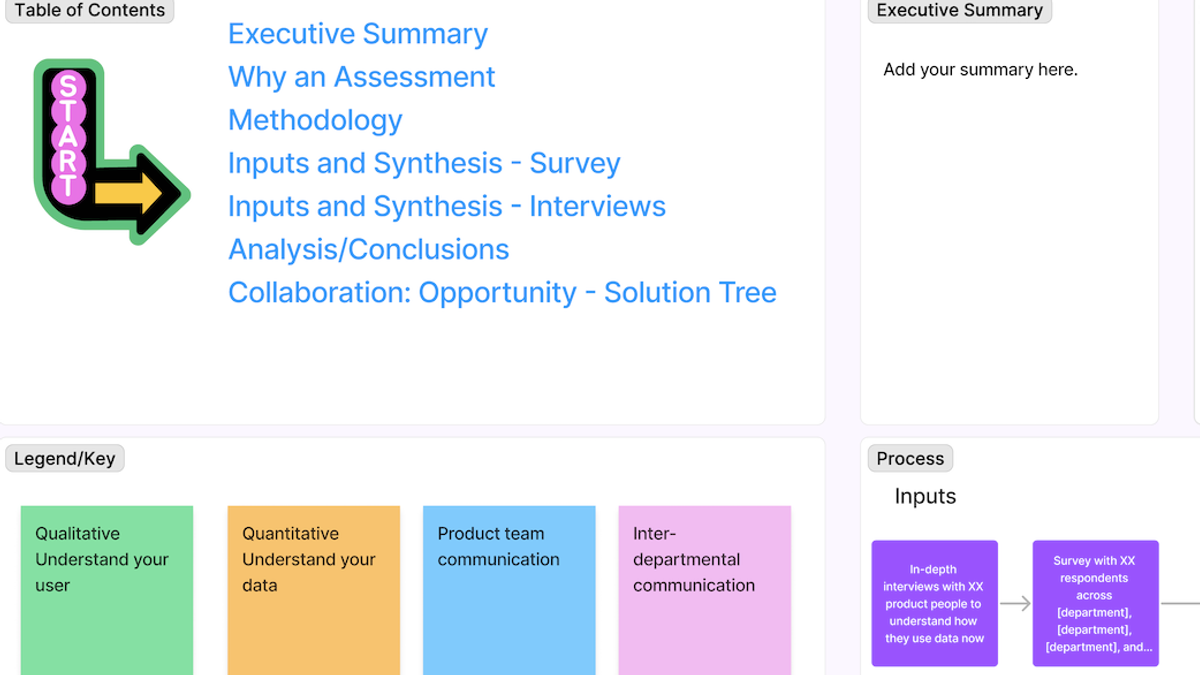Select the Inputs heading in the Process section
This screenshot has width=1200, height=675.
pos(926,496)
